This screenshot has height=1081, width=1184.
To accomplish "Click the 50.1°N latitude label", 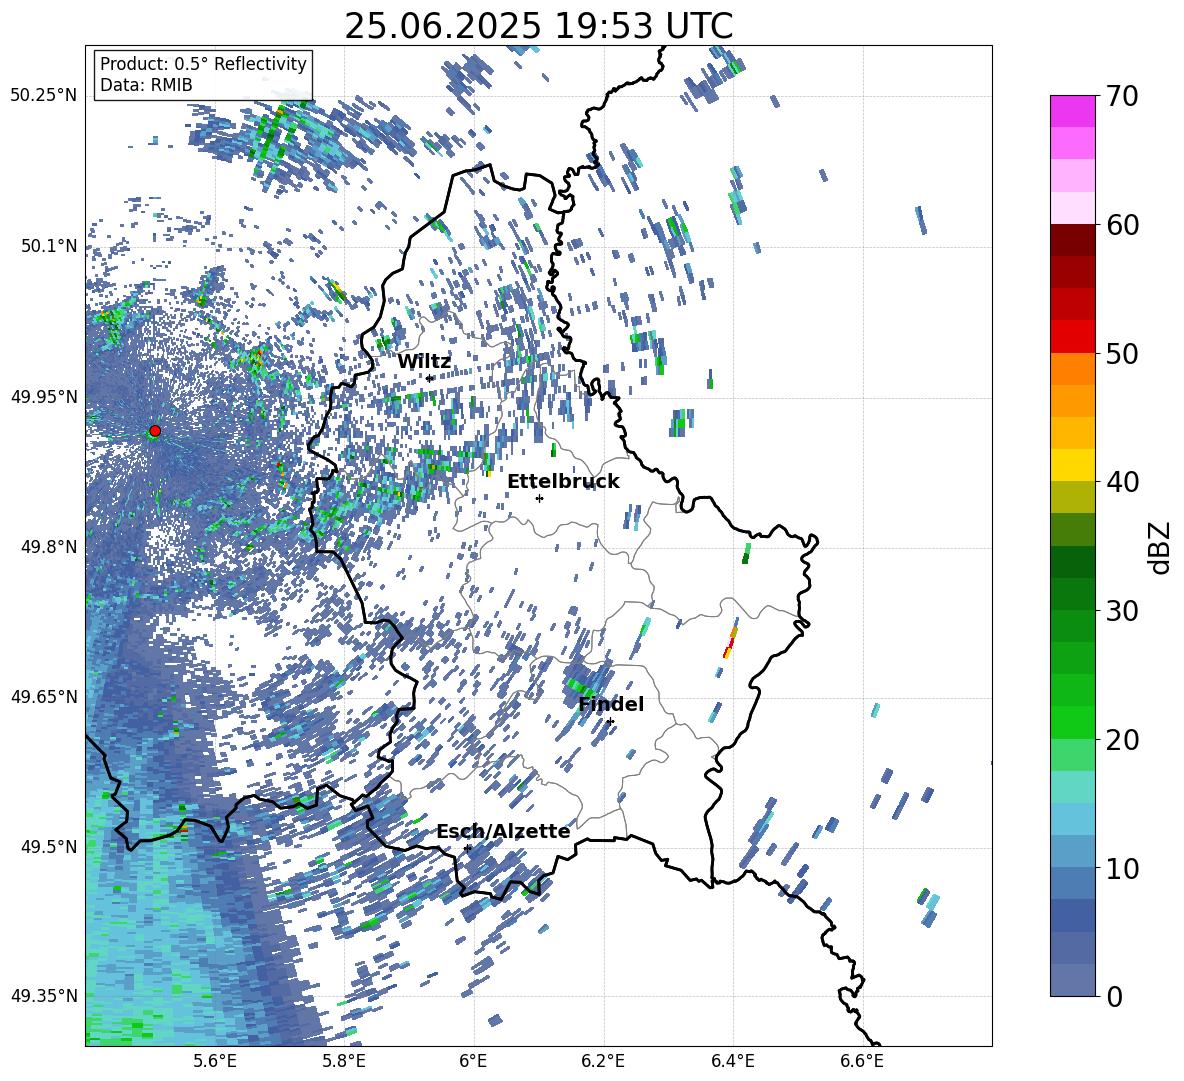I will pos(49,246).
